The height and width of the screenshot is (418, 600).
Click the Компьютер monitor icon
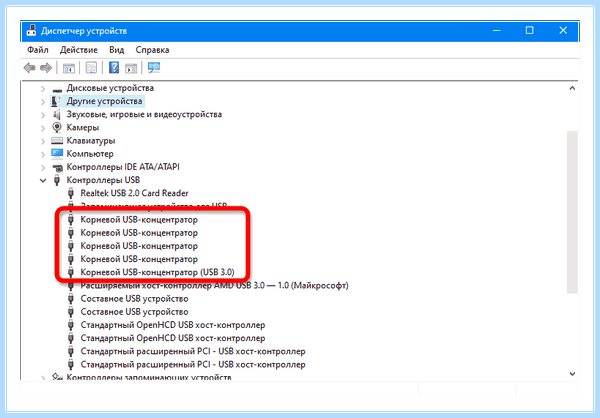(57, 153)
